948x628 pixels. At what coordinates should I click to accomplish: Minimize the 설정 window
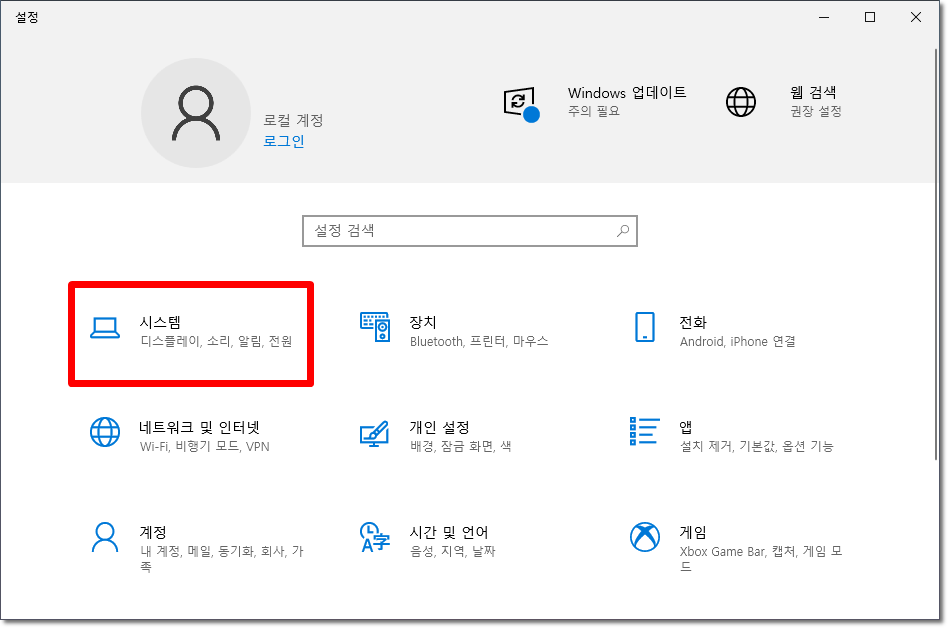pos(823,17)
